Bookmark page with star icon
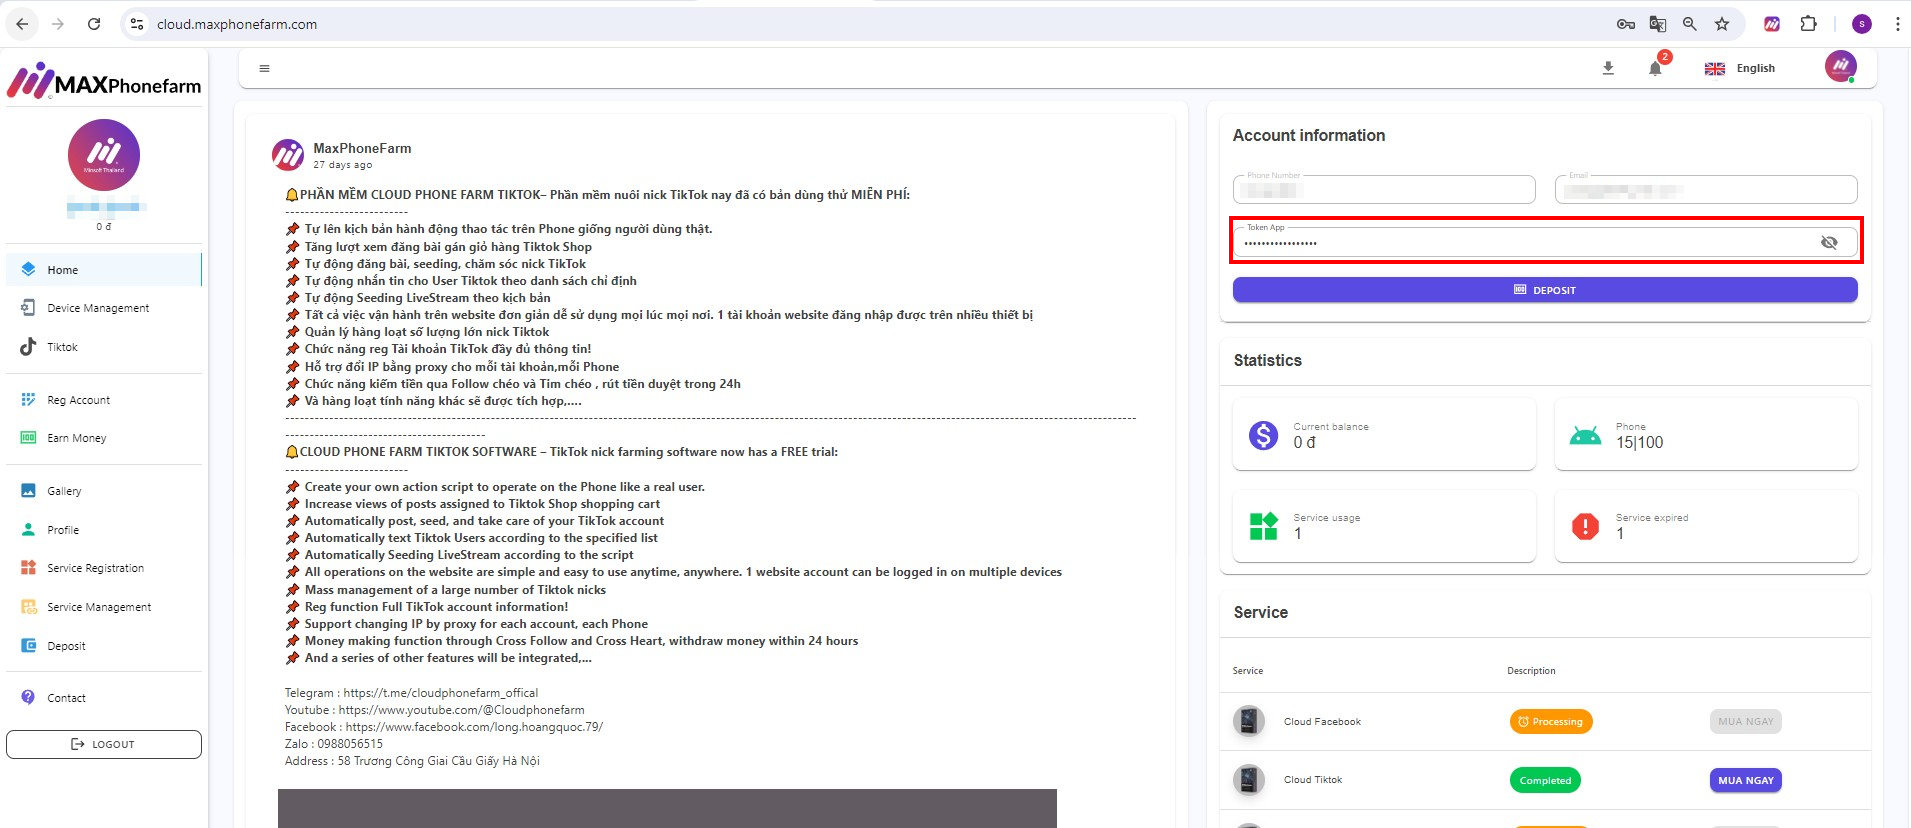 [1722, 24]
